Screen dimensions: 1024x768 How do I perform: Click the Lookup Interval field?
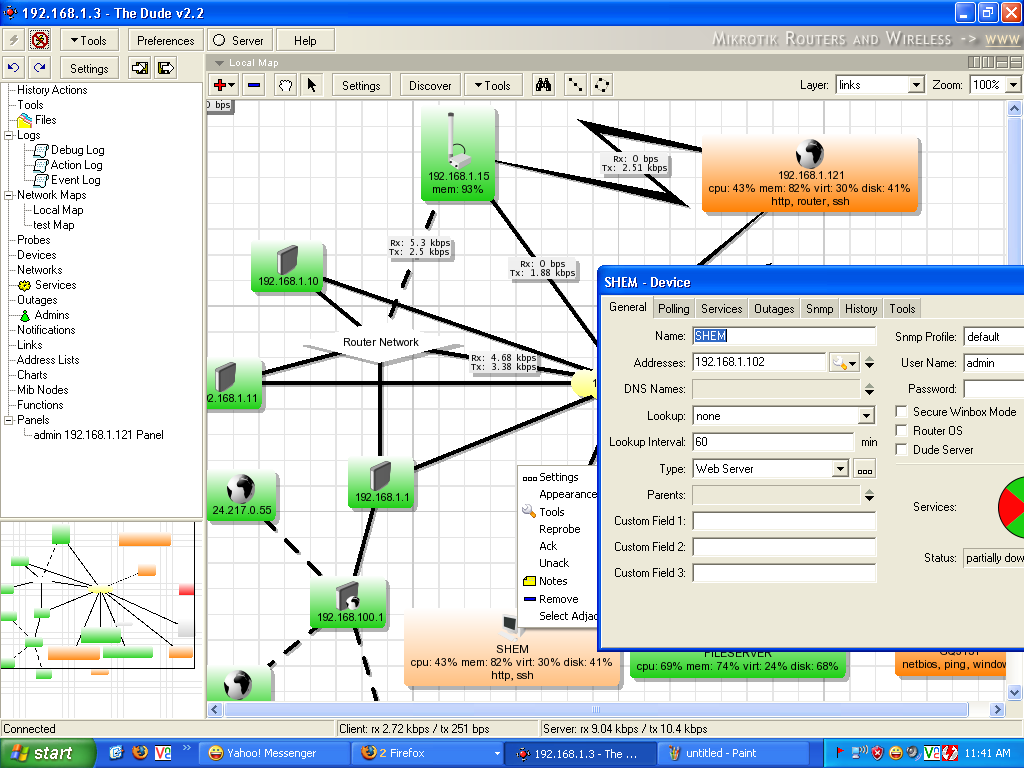[x=773, y=442]
